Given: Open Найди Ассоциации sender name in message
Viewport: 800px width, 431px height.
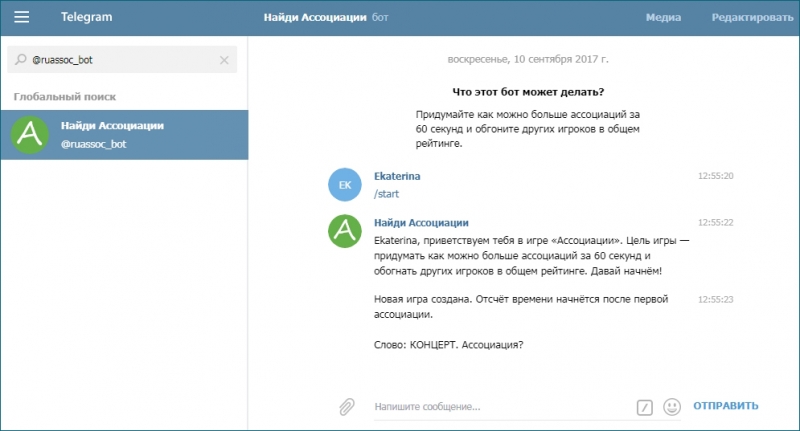Looking at the screenshot, I should [x=421, y=222].
